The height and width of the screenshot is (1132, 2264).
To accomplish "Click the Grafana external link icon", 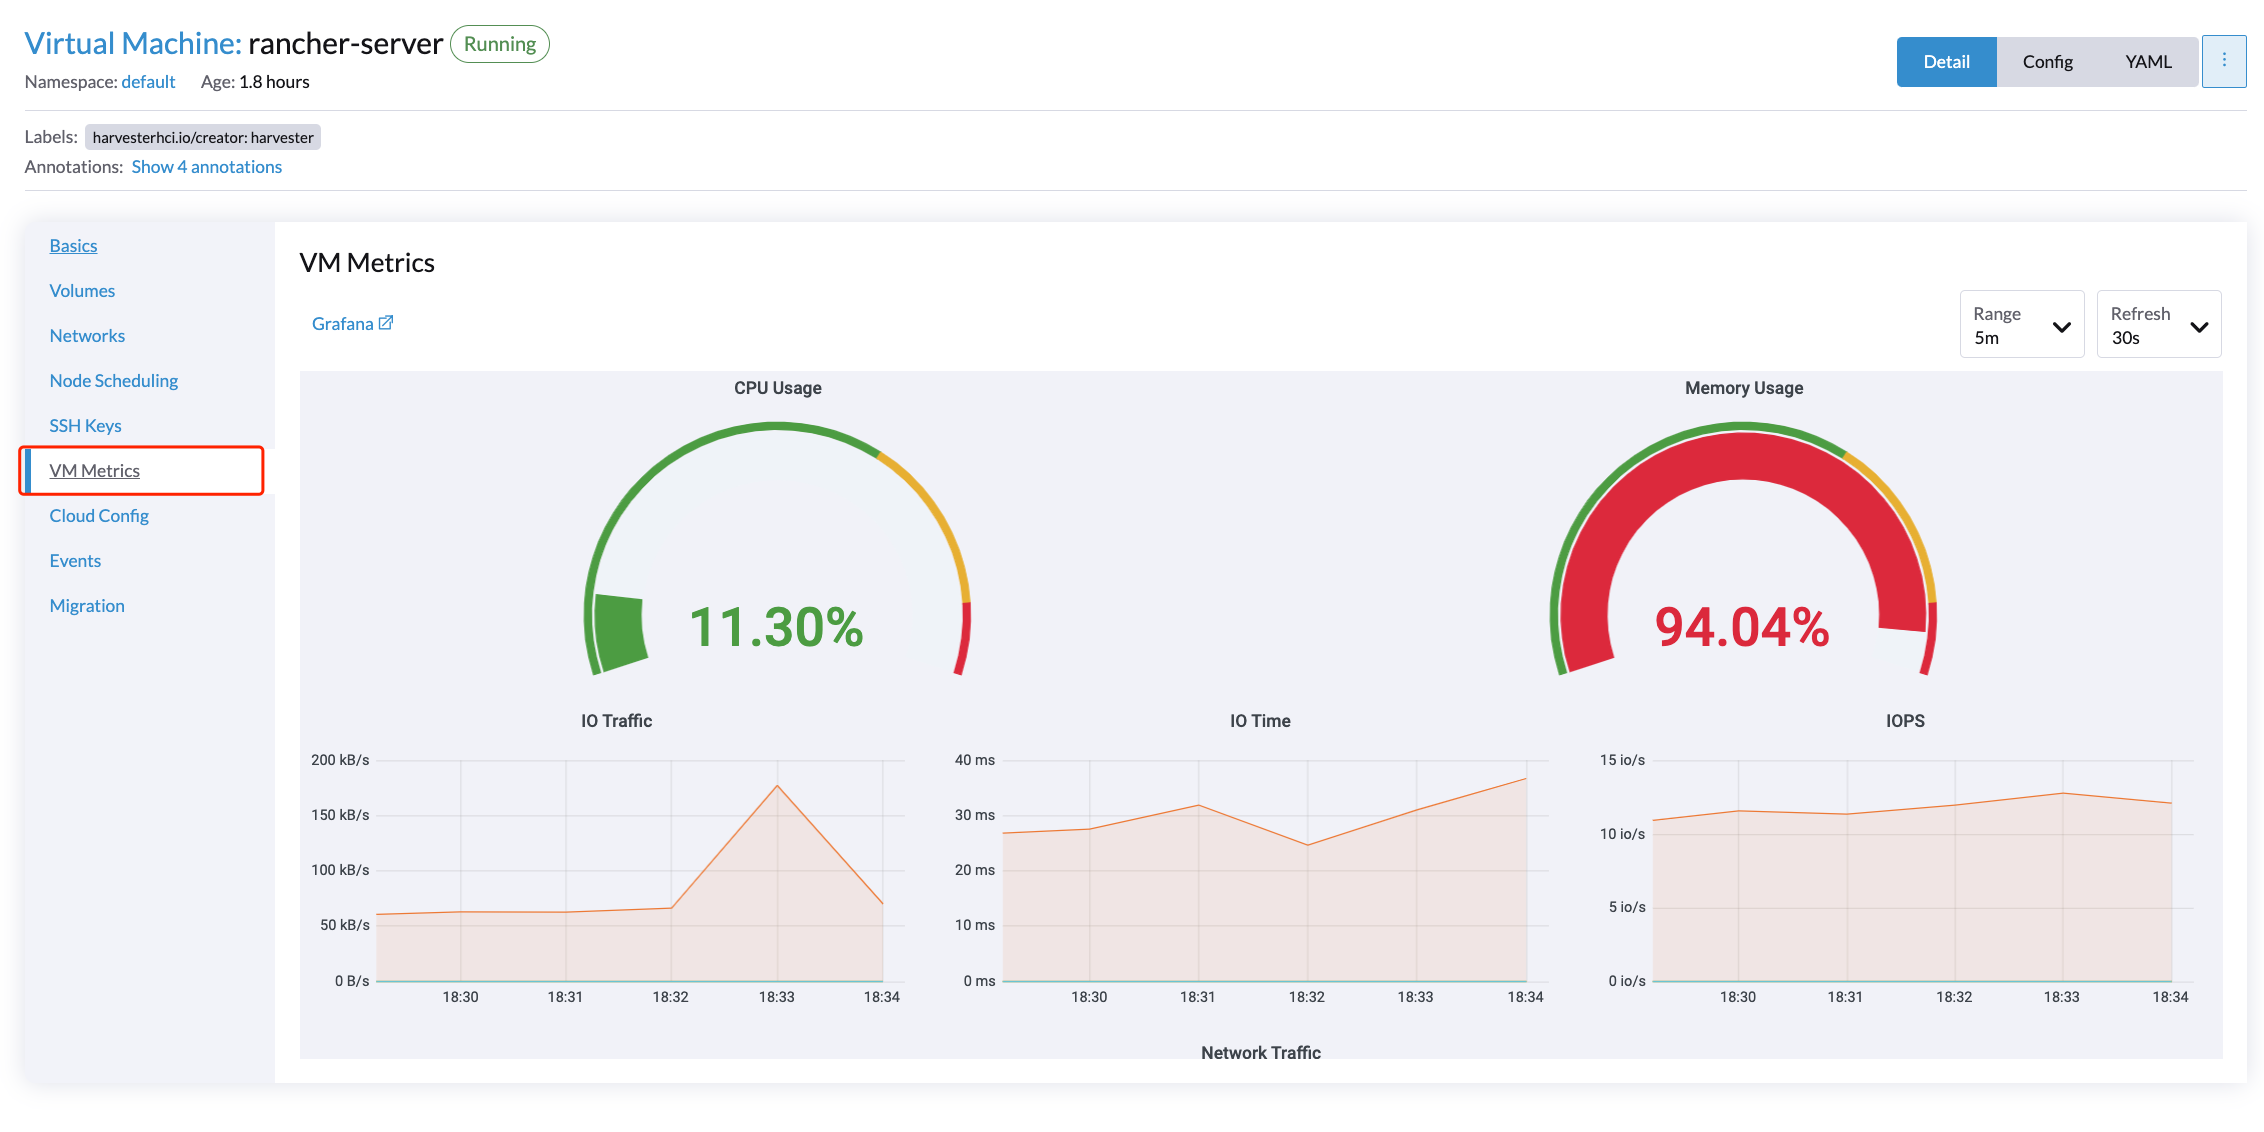I will [x=386, y=322].
